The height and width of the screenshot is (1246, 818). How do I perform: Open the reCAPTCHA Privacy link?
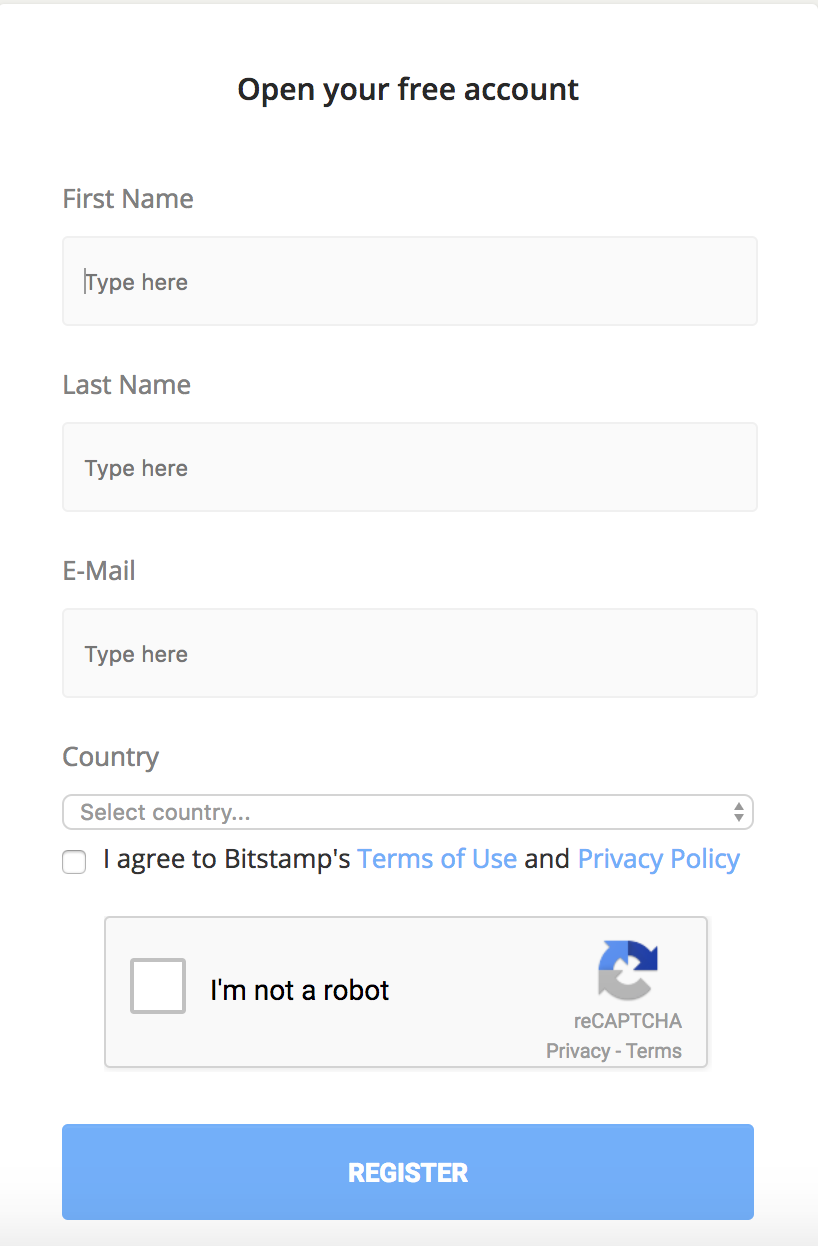click(578, 1051)
